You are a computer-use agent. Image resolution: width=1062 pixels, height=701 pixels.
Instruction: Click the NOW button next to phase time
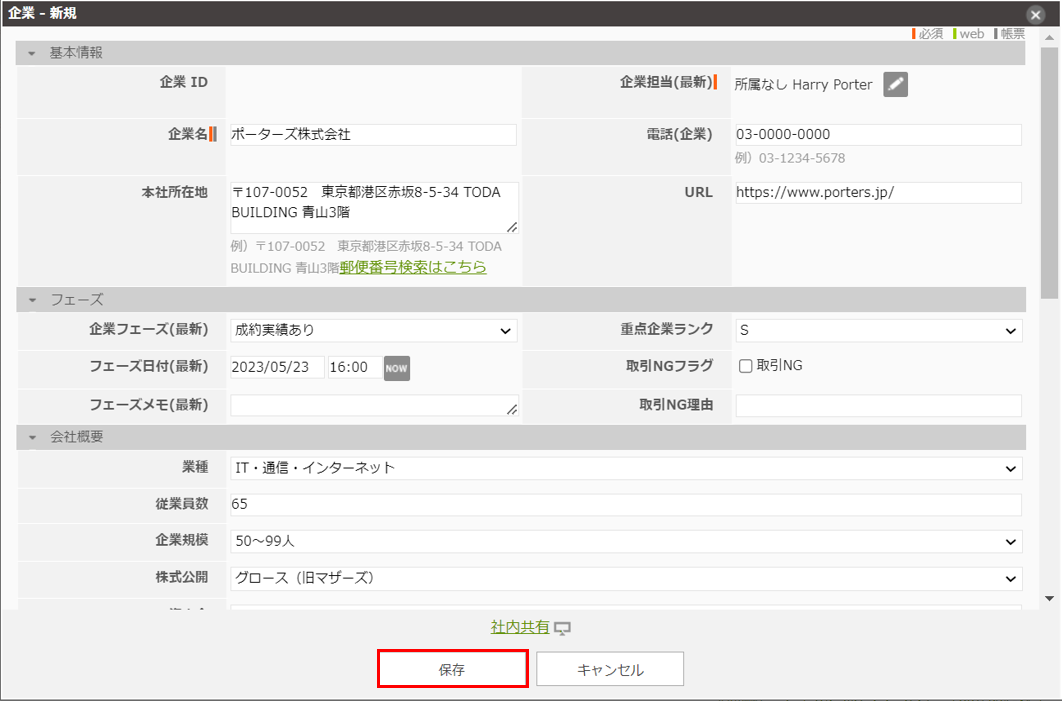pyautogui.click(x=397, y=368)
